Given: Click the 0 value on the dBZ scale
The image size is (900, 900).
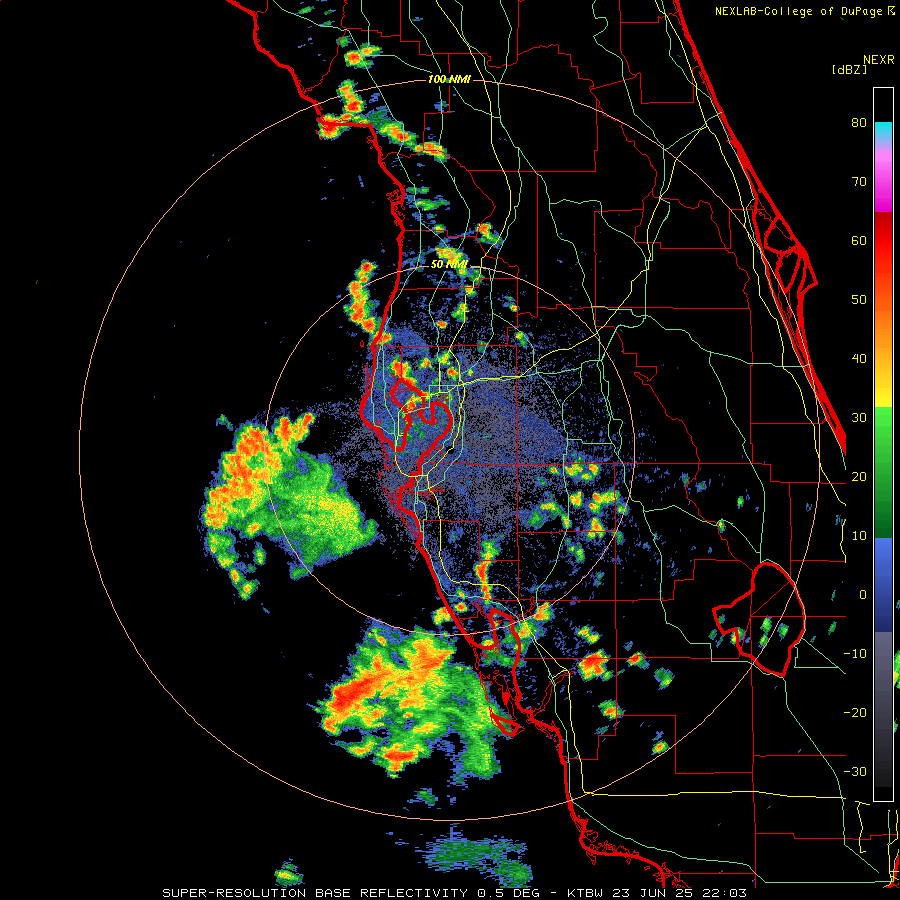Looking at the screenshot, I should point(863,595).
